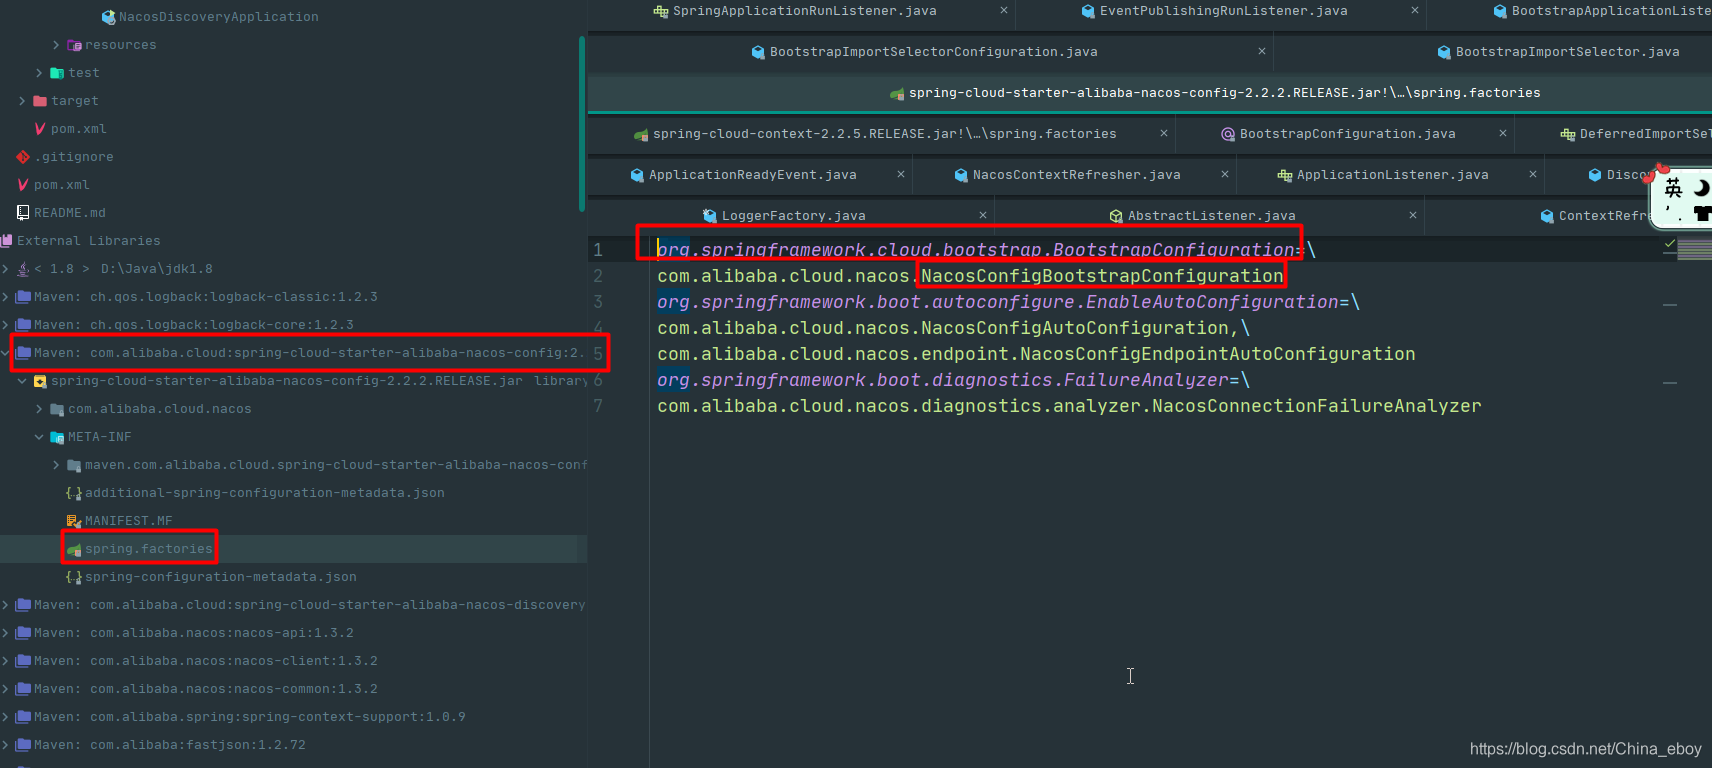Click nacos-client:1.3.2 library icon
The image size is (1712, 768).
pos(23,661)
